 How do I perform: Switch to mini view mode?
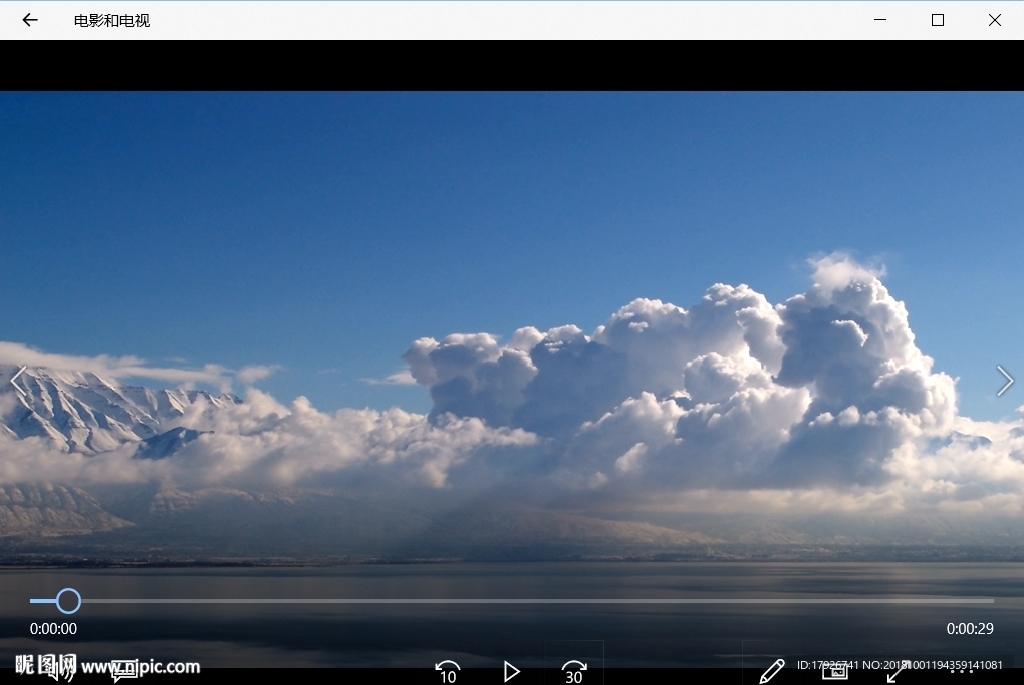coord(835,670)
